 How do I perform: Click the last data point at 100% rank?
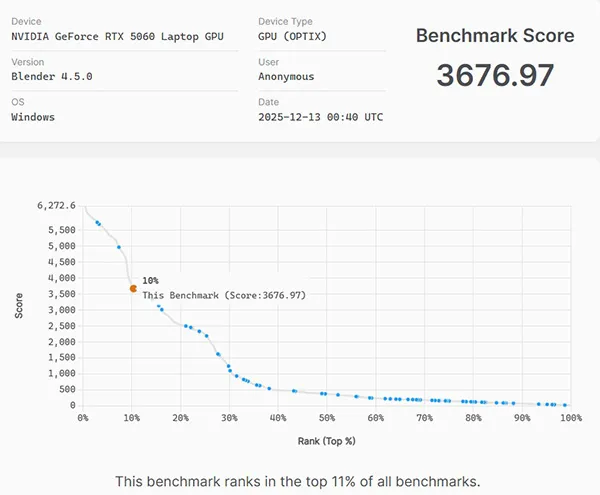tap(565, 405)
